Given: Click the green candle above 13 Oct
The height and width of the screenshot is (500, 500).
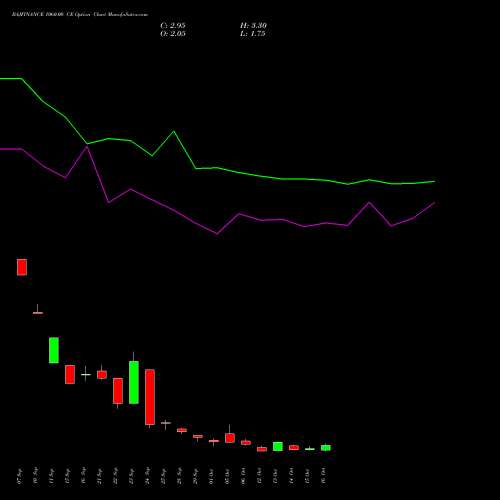Looking at the screenshot, I should click(x=278, y=447).
